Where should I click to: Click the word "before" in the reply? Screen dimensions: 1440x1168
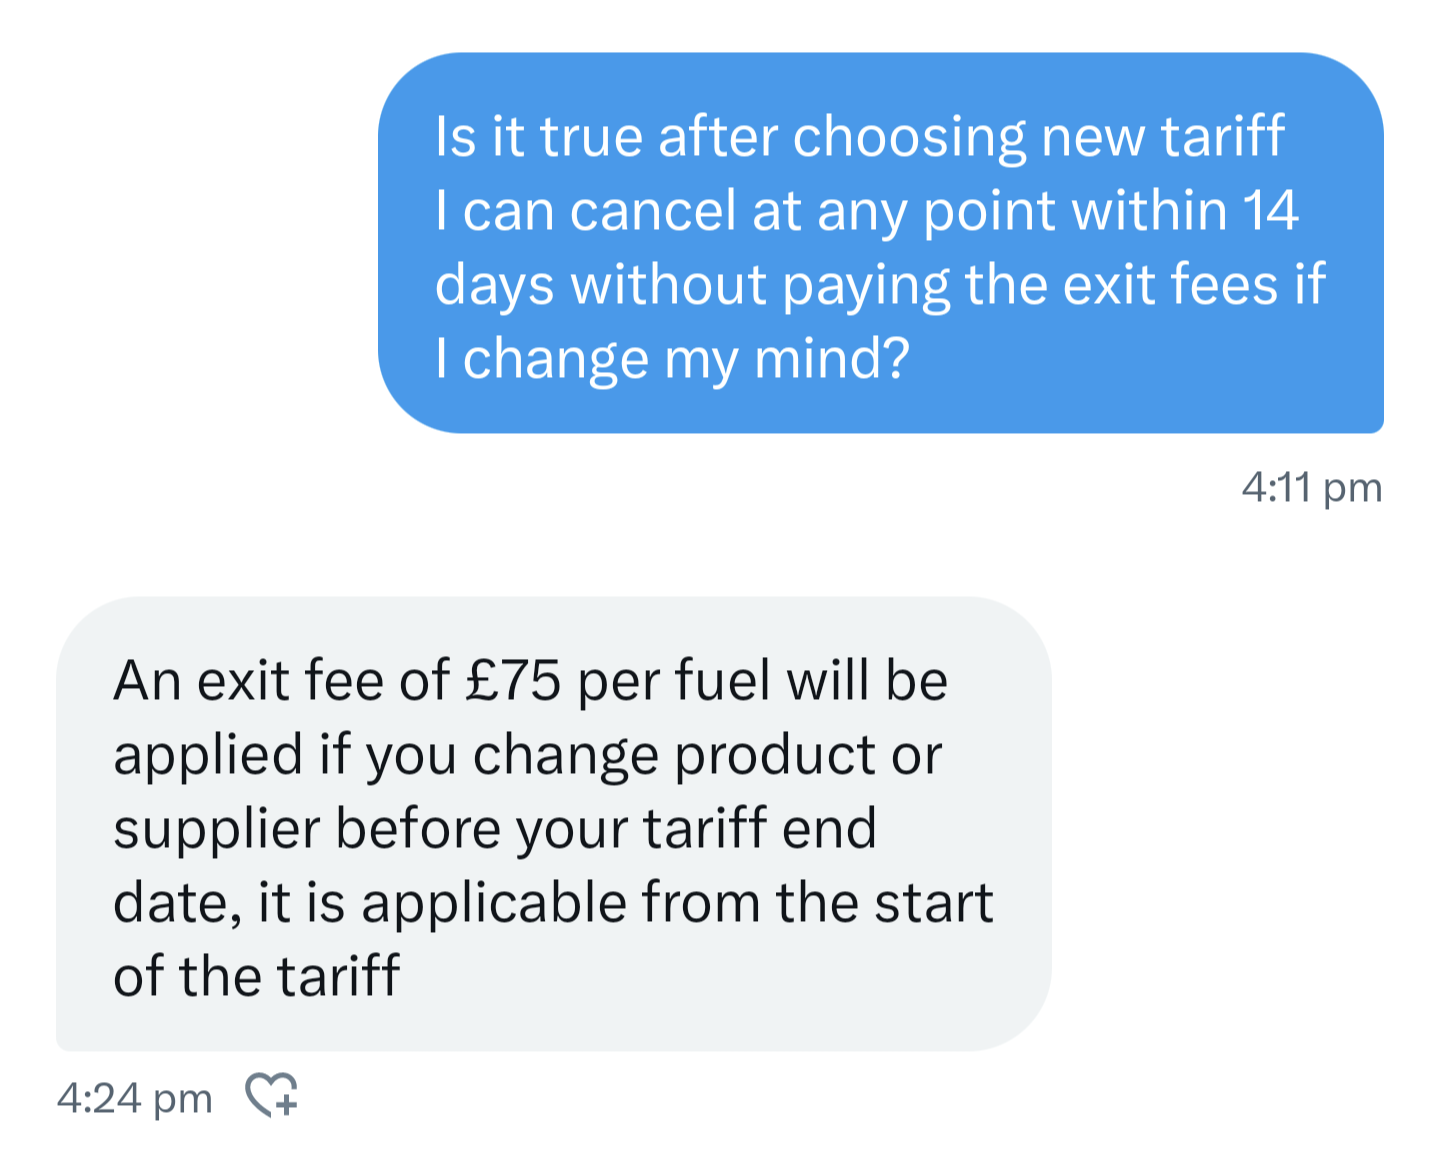pos(417,829)
